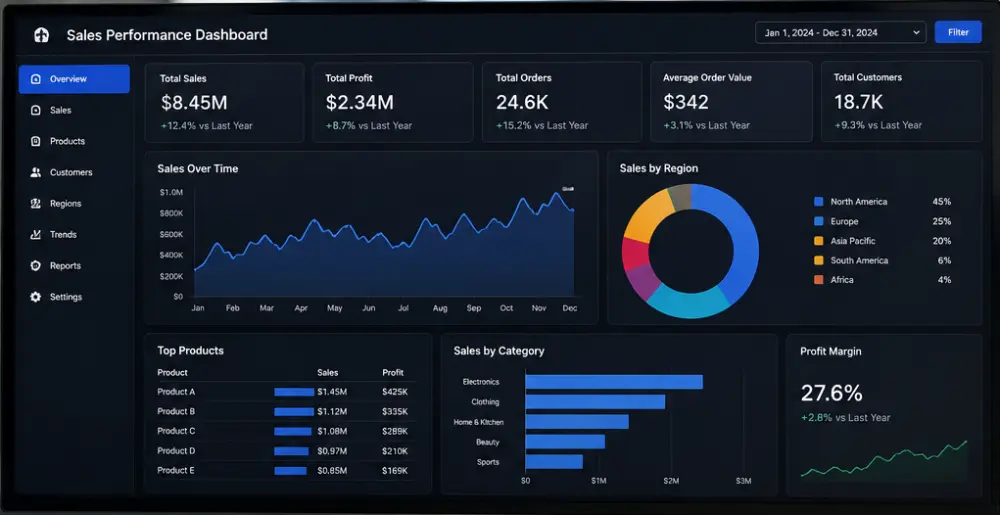Click the 25% Europe value
1000x515 pixels.
[x=941, y=222]
